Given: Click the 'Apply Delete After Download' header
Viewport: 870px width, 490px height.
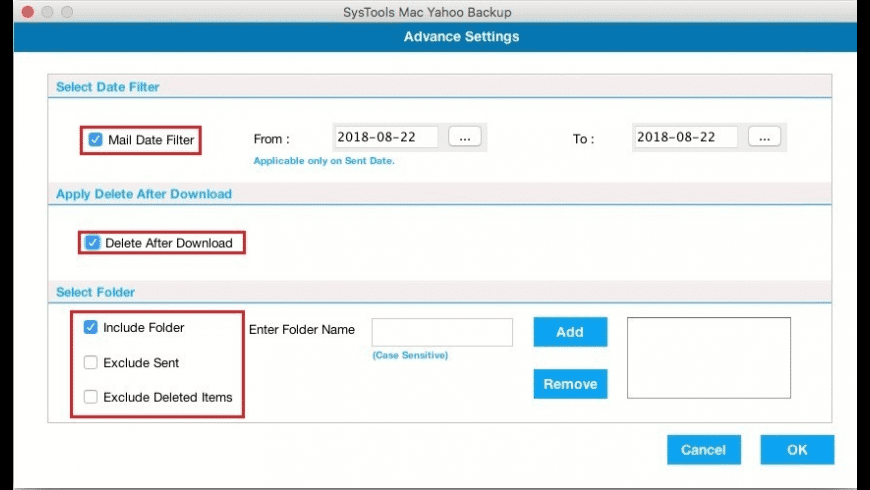Looking at the screenshot, I should [x=144, y=194].
